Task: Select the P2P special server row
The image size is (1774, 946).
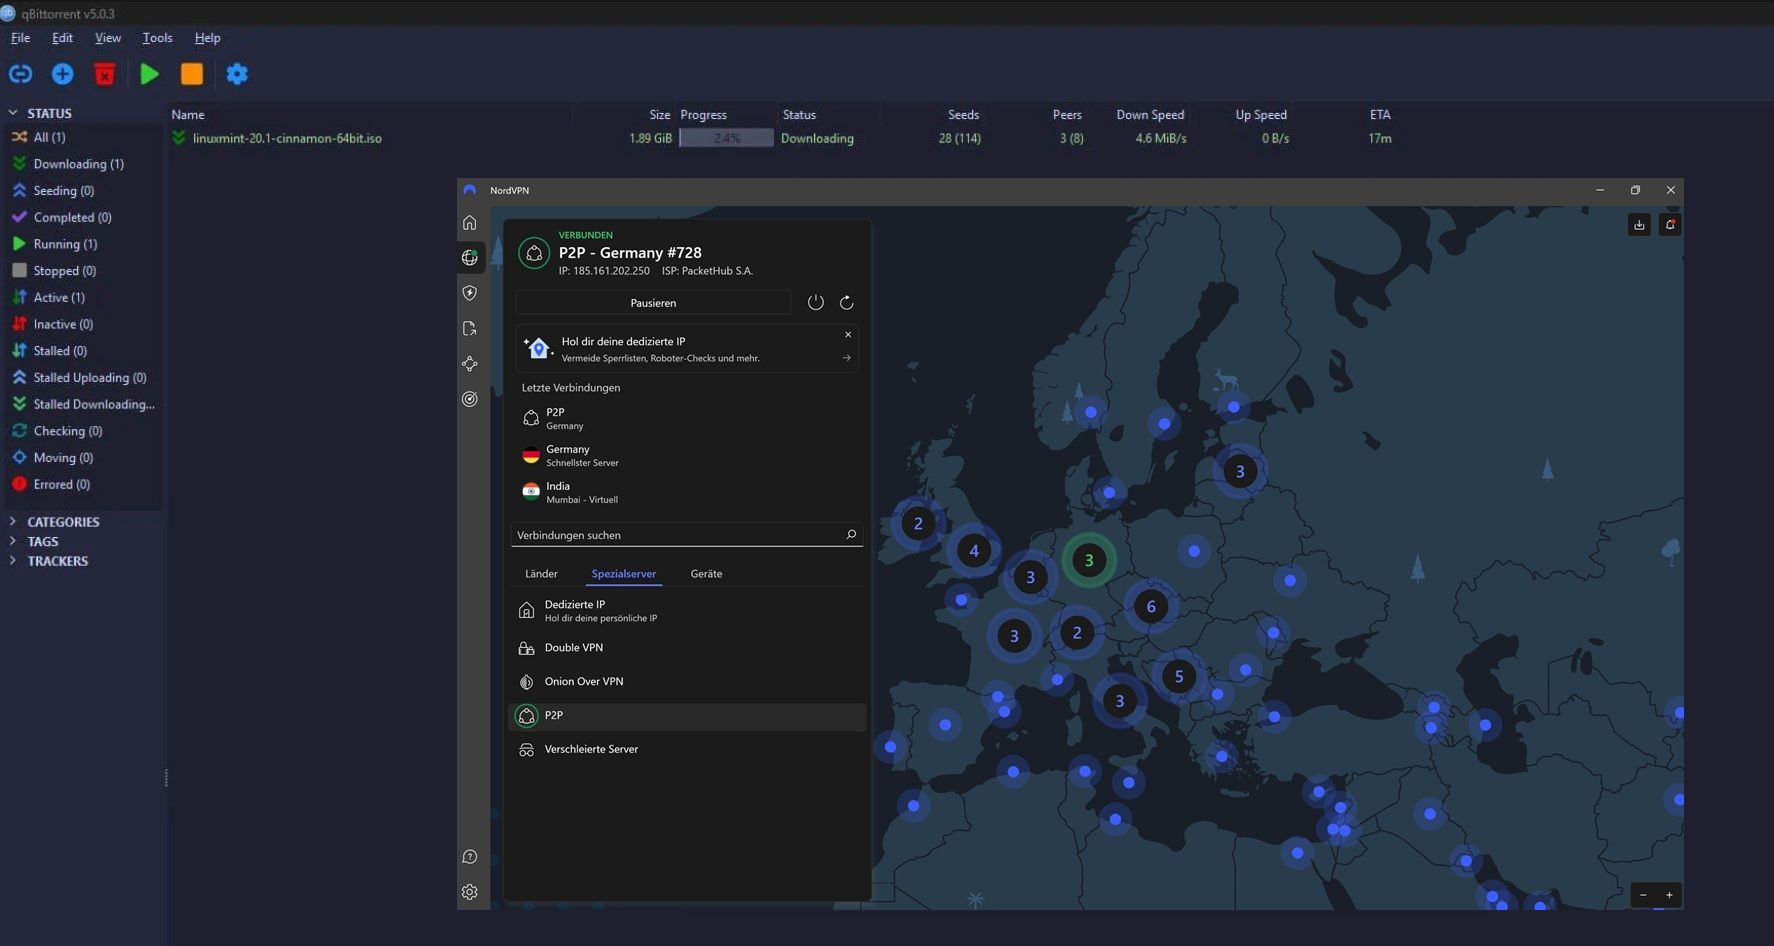Action: (688, 716)
